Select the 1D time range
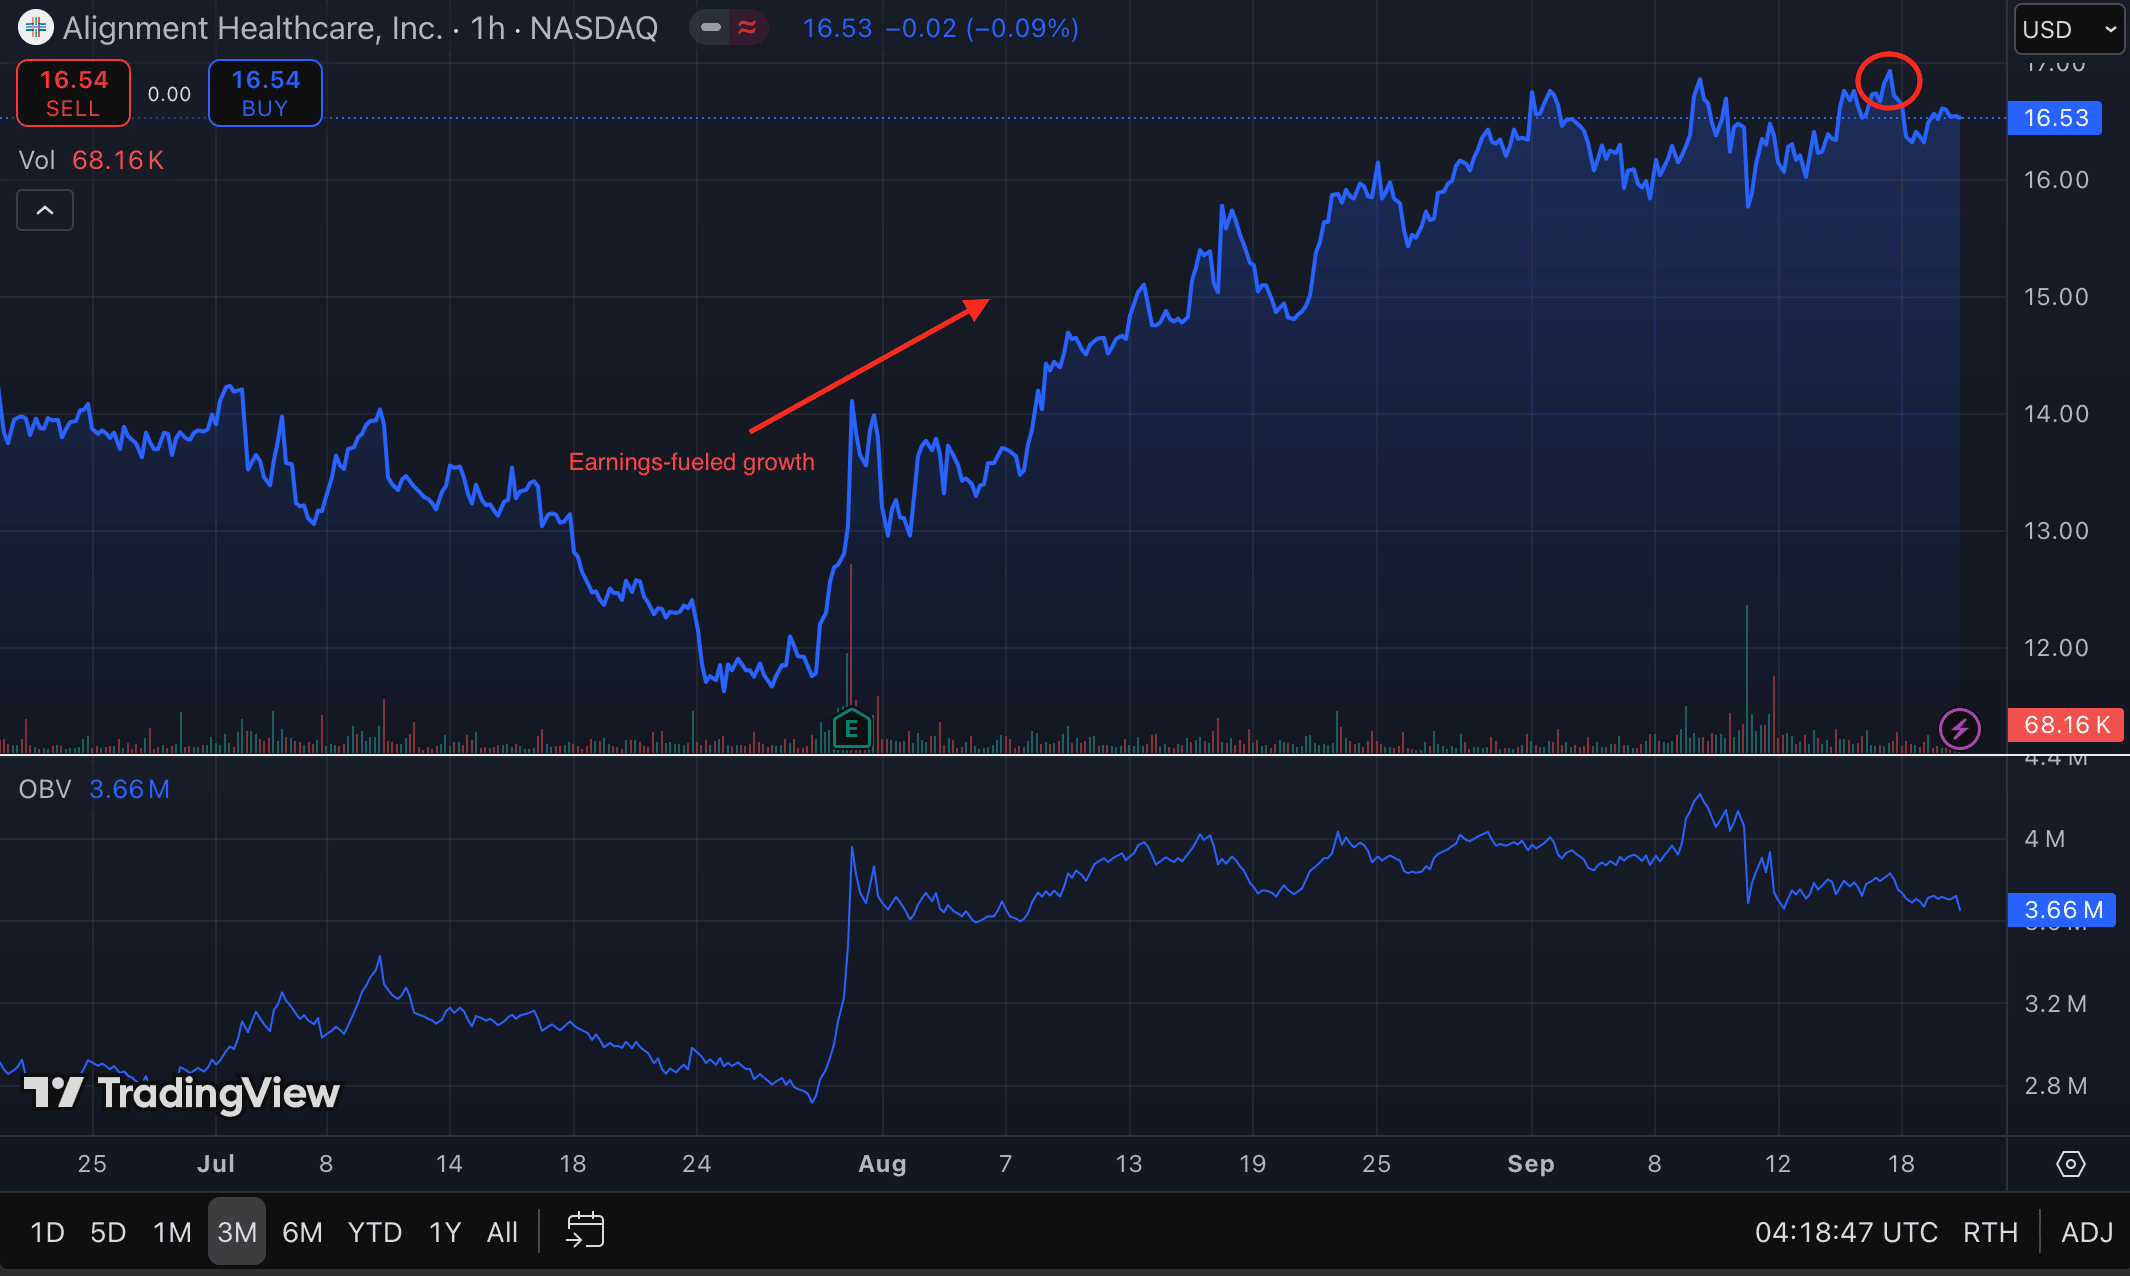The image size is (2130, 1276). pyautogui.click(x=47, y=1232)
